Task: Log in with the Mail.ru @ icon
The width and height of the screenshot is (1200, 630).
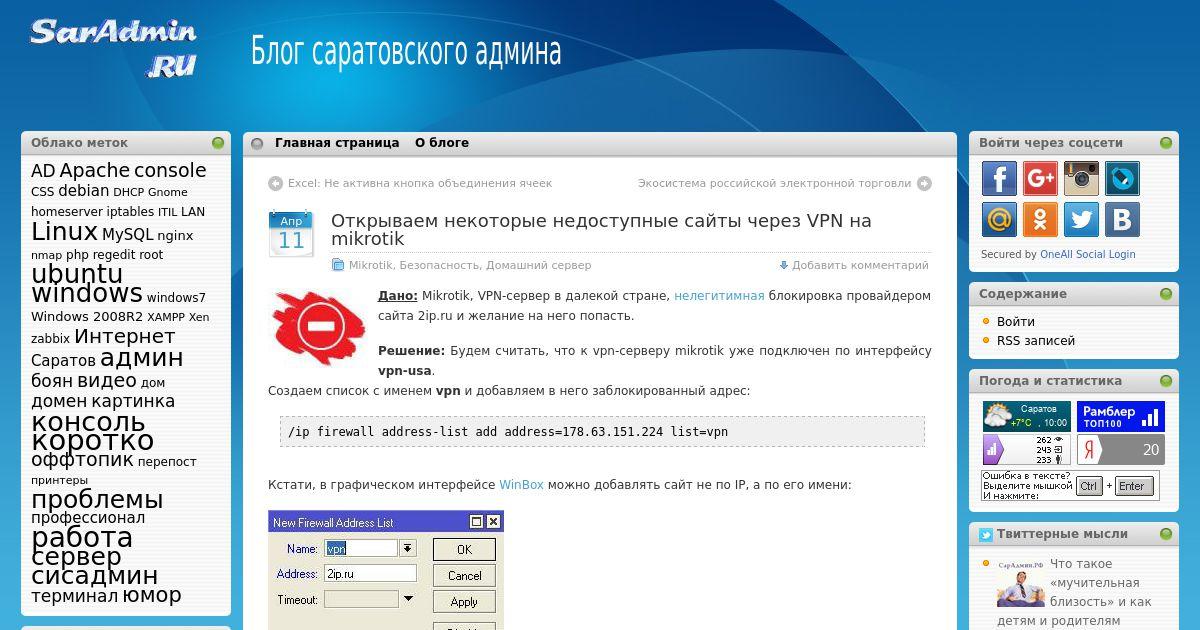Action: (x=999, y=219)
